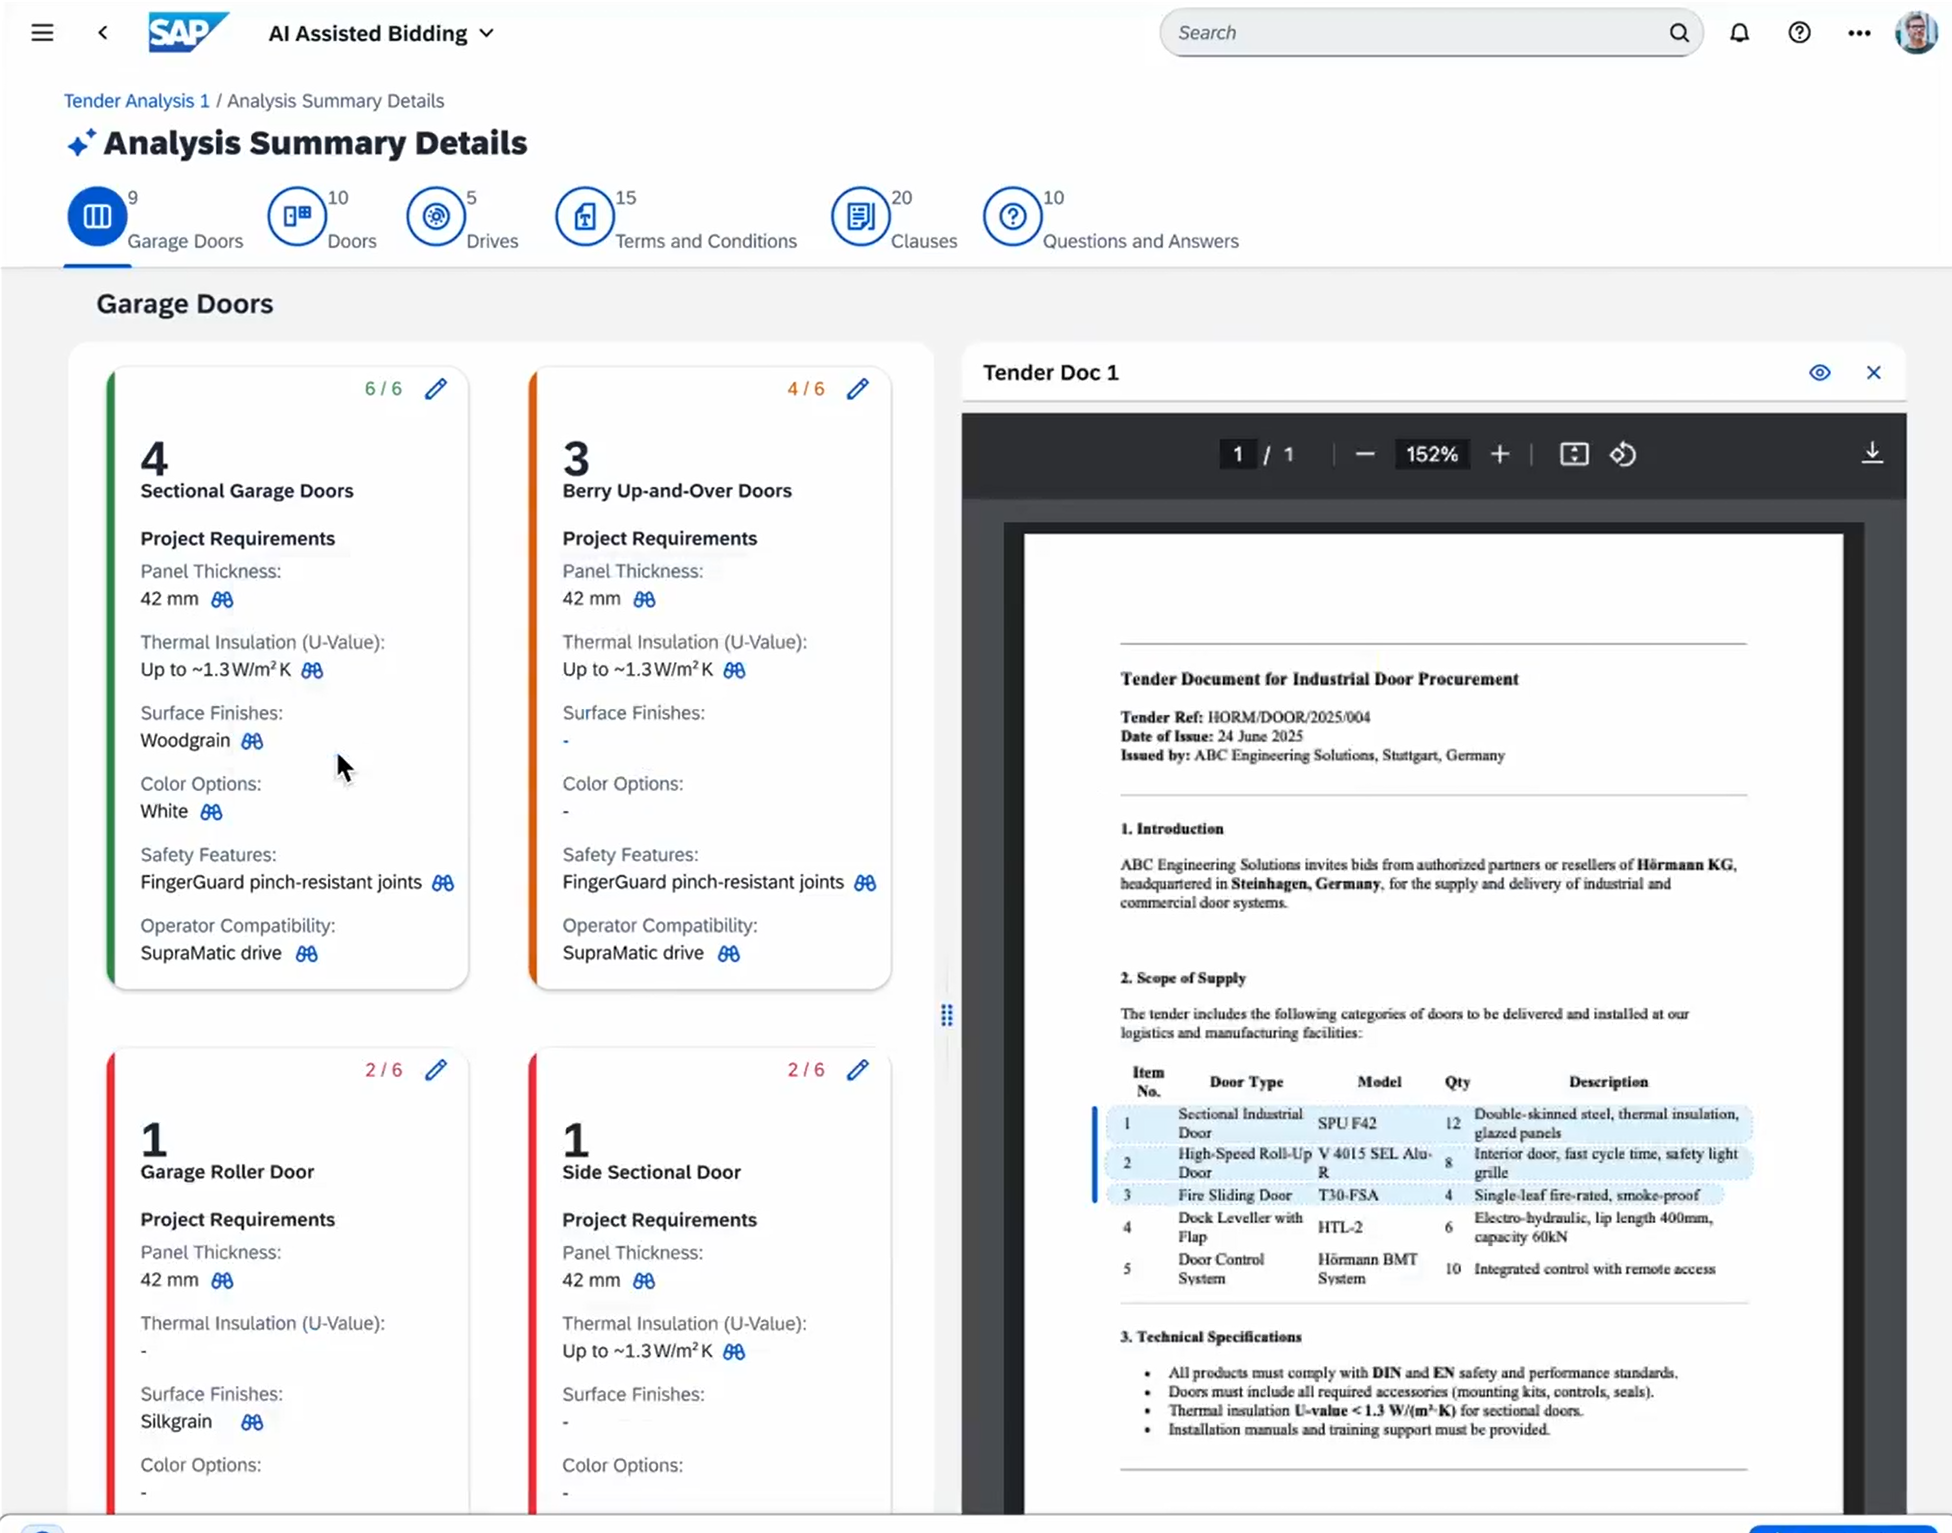Zoom in the PDF with plus

pos(1499,454)
